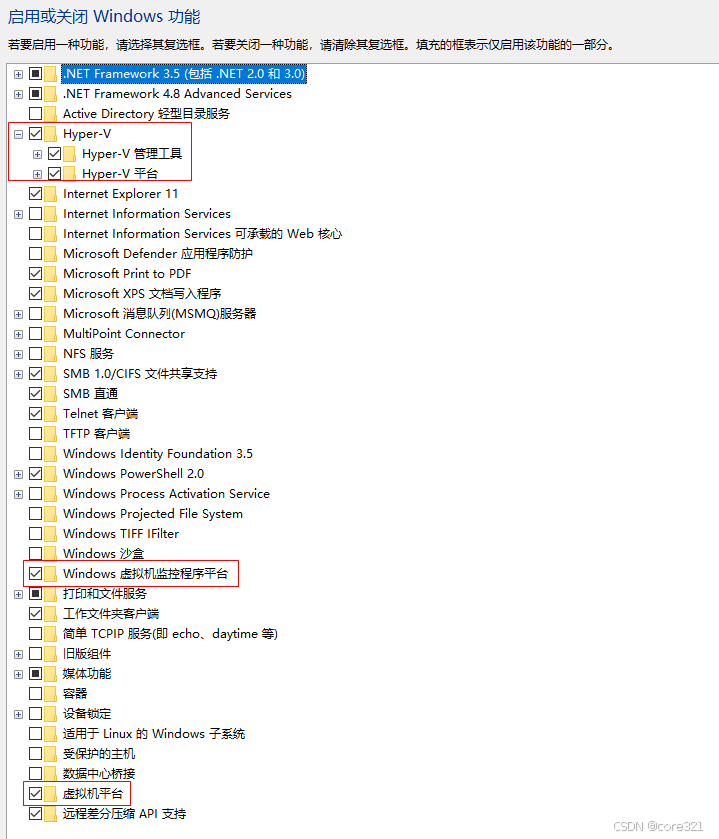The height and width of the screenshot is (839, 719).
Task: Click folder icon of Internet Explorer 11
Action: pos(51,194)
